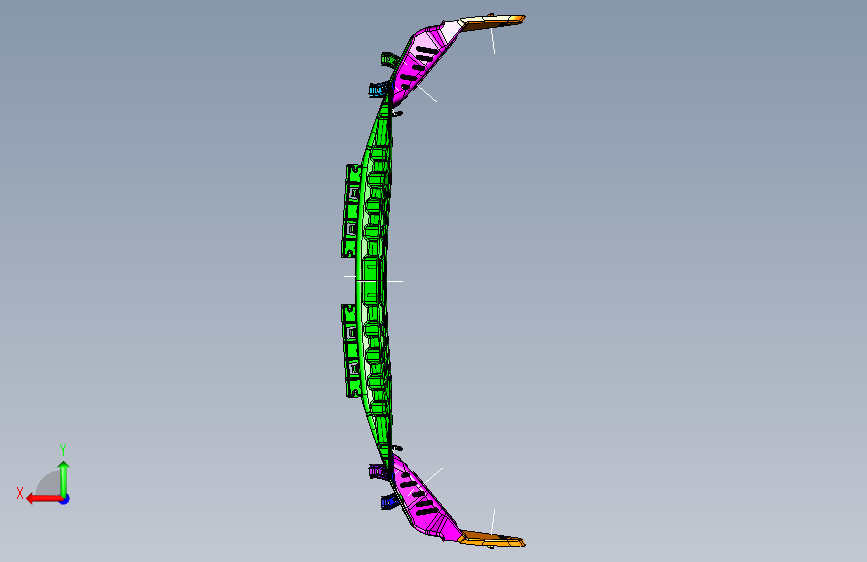
Task: Click the red X axis arrow of triad
Action: point(44,499)
